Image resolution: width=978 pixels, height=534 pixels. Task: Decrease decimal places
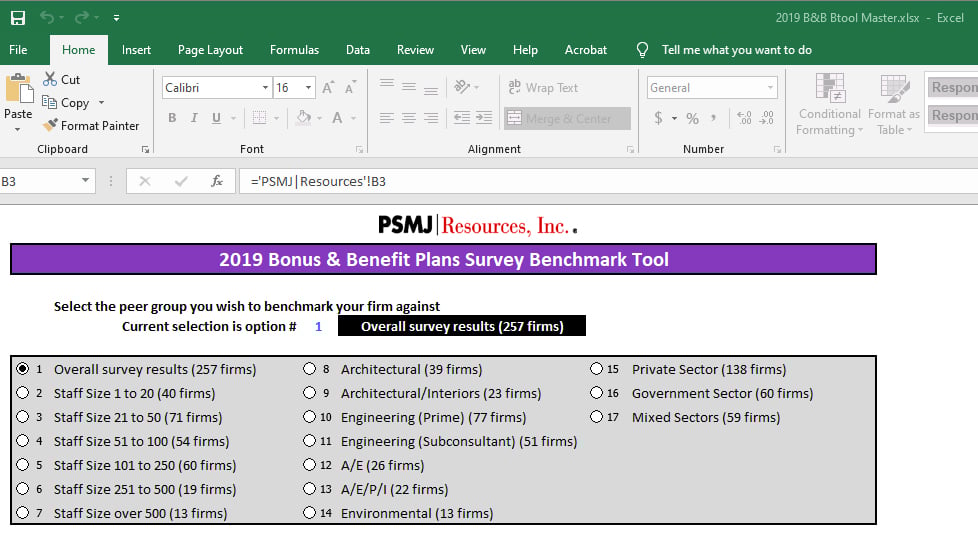767,118
